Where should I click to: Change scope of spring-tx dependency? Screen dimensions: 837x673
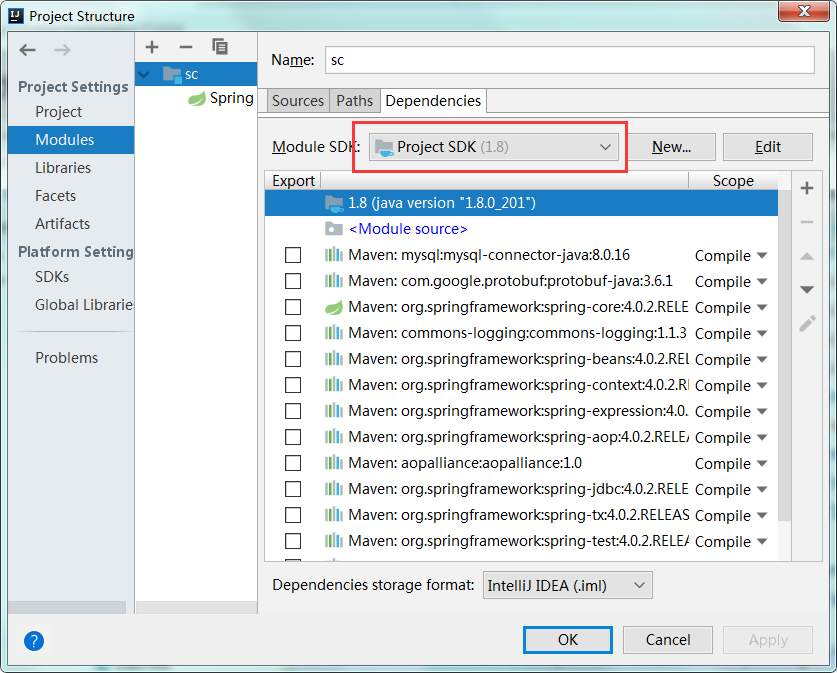coord(731,516)
